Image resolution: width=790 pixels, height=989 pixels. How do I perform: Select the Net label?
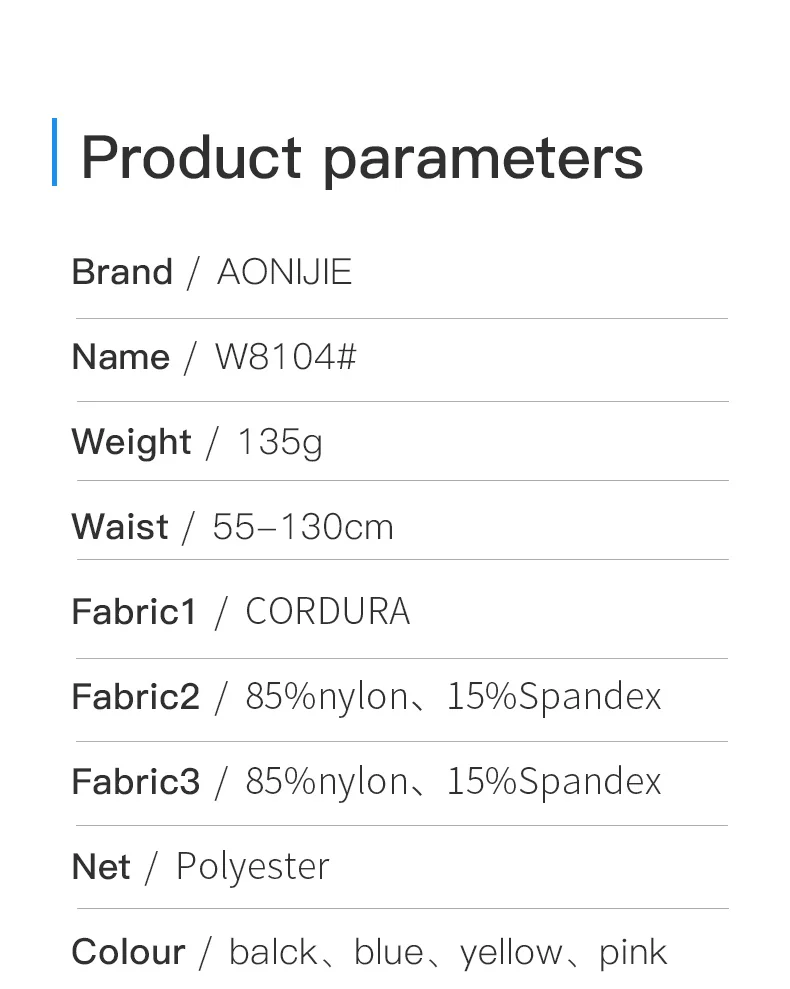coord(101,866)
